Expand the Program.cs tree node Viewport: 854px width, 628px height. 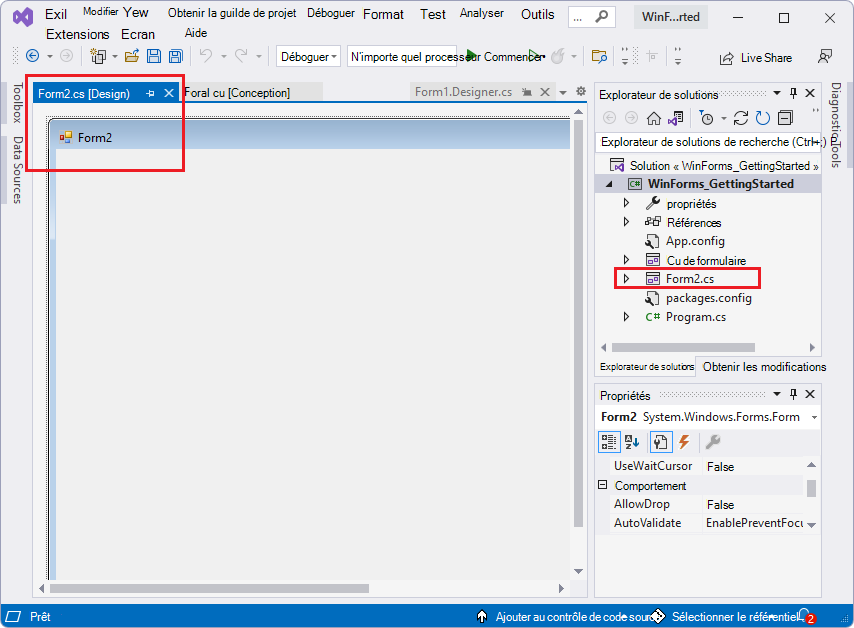(626, 316)
